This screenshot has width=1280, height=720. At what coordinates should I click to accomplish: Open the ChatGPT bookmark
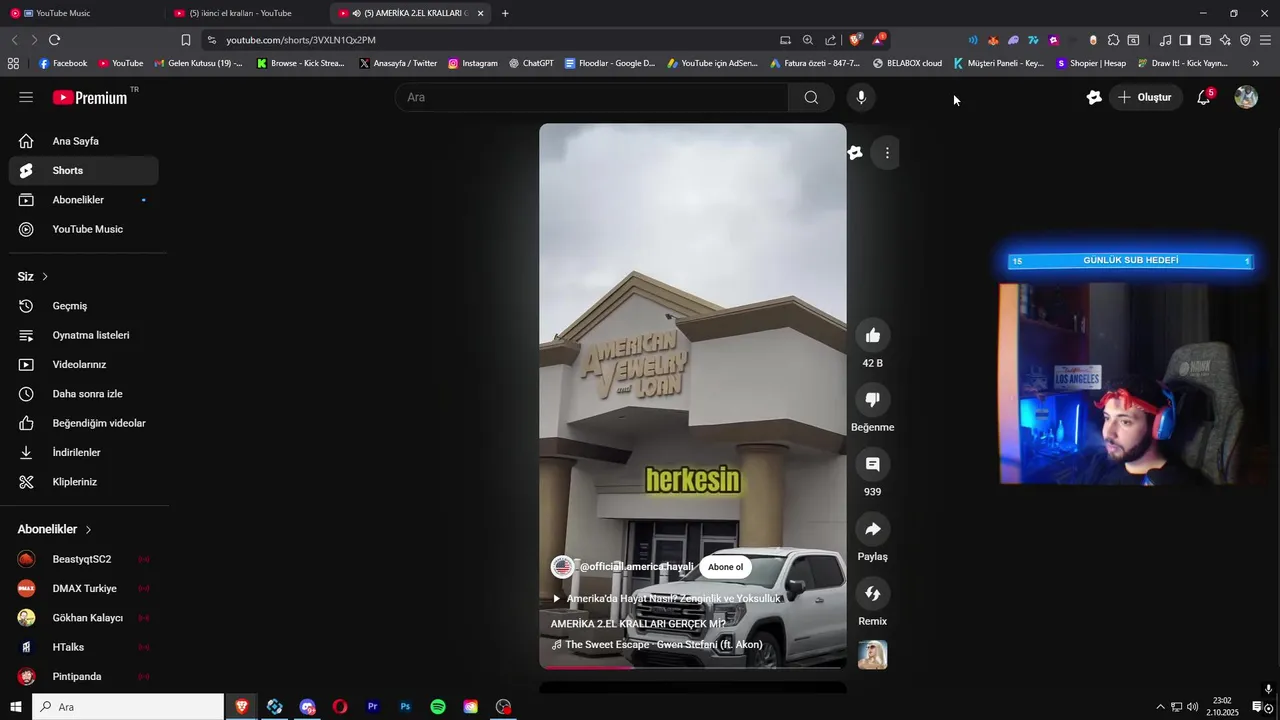click(531, 63)
